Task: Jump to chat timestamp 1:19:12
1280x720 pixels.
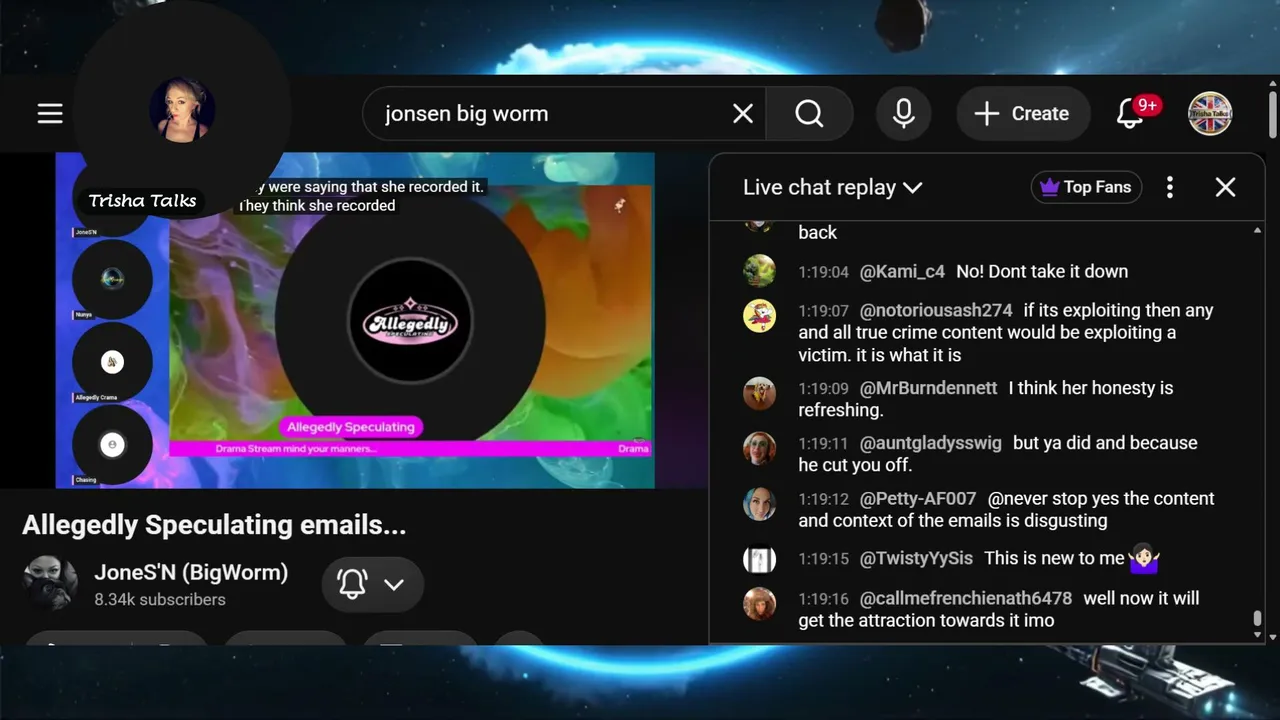Action: [823, 499]
